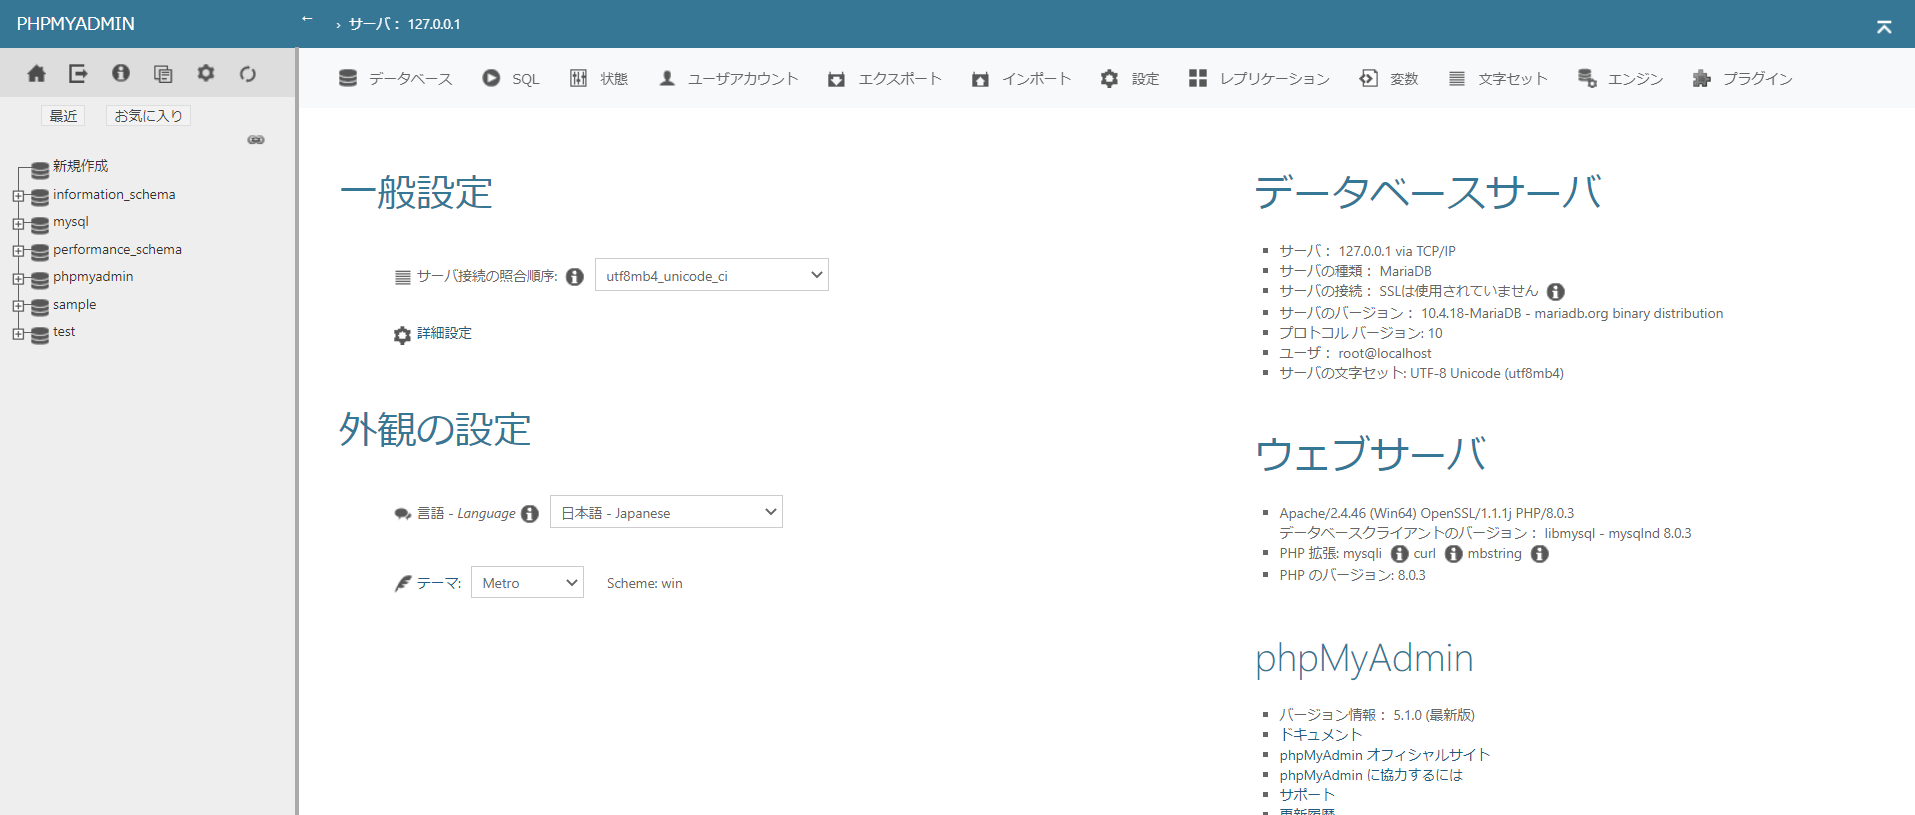
Task: Open the 文字セット charsets tab
Action: 1497,78
